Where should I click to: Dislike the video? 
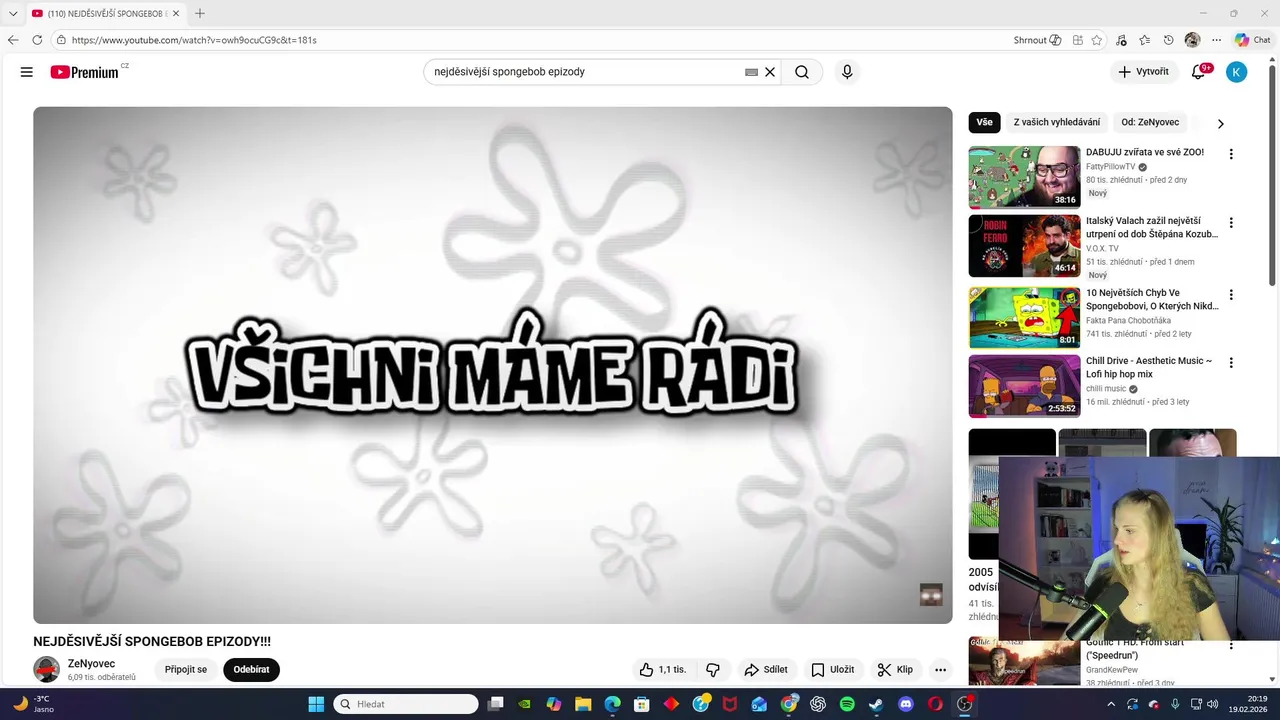coord(713,670)
